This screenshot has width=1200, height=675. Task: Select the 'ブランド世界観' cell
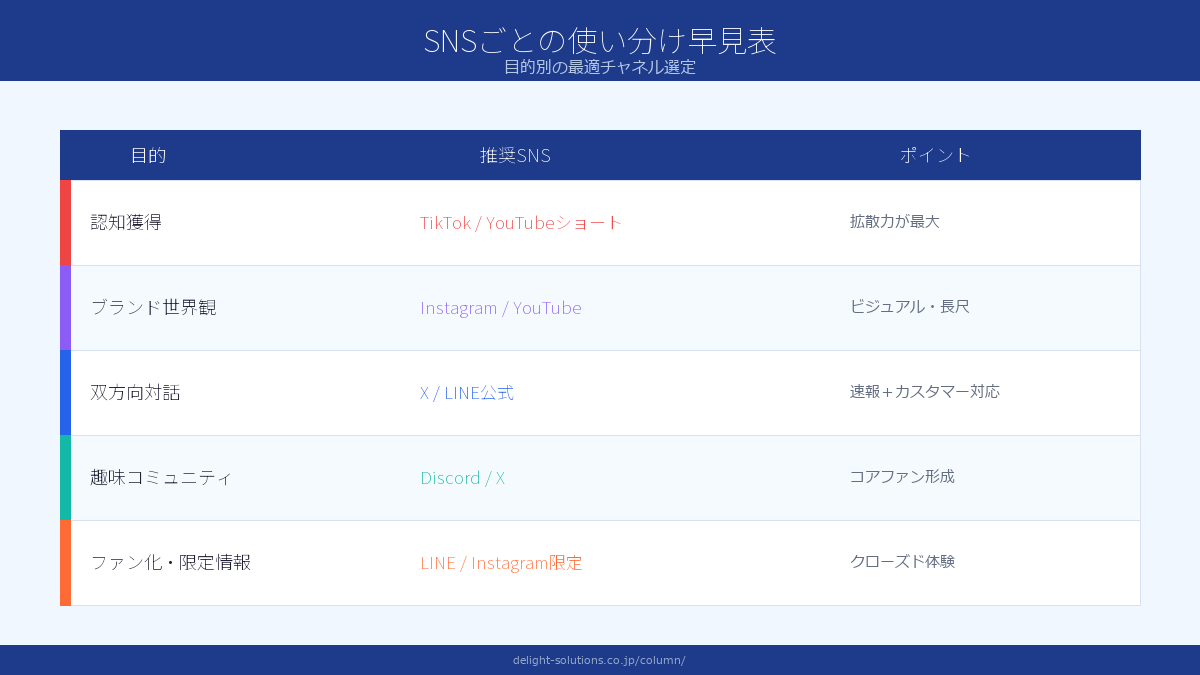coord(153,307)
